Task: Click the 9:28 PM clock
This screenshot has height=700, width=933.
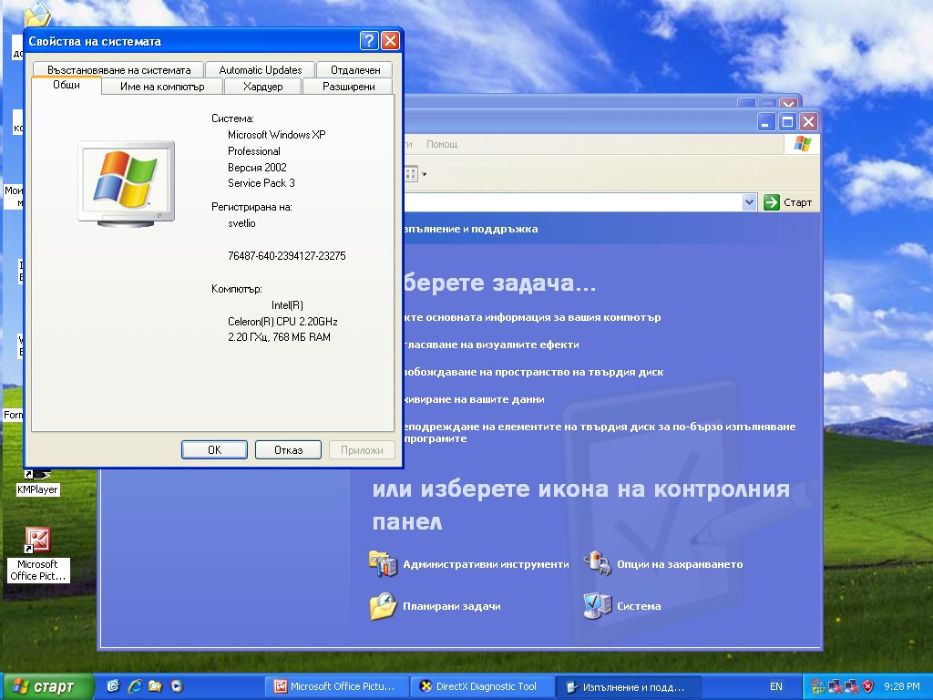Action: coord(902,686)
